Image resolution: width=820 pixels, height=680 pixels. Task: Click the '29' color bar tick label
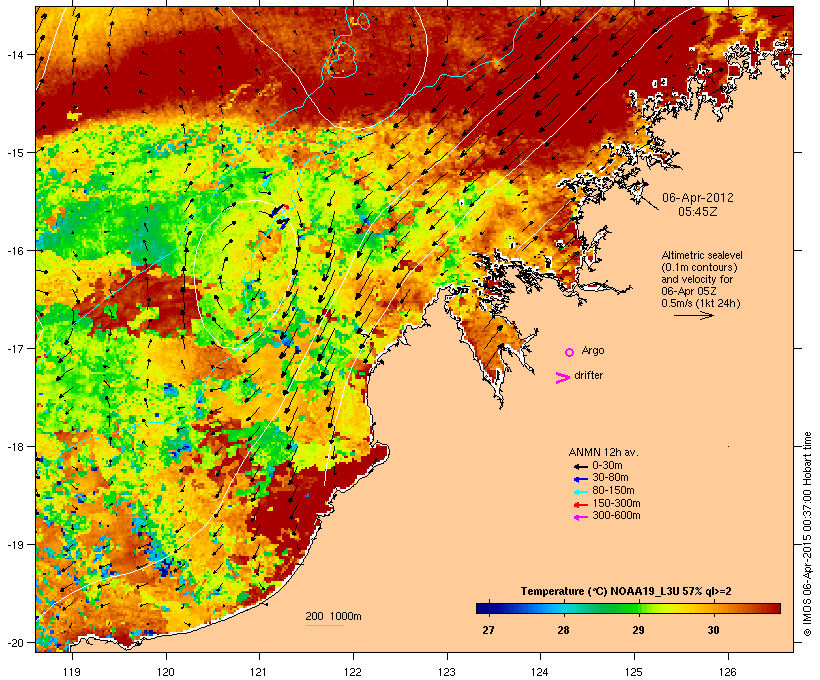tap(638, 630)
